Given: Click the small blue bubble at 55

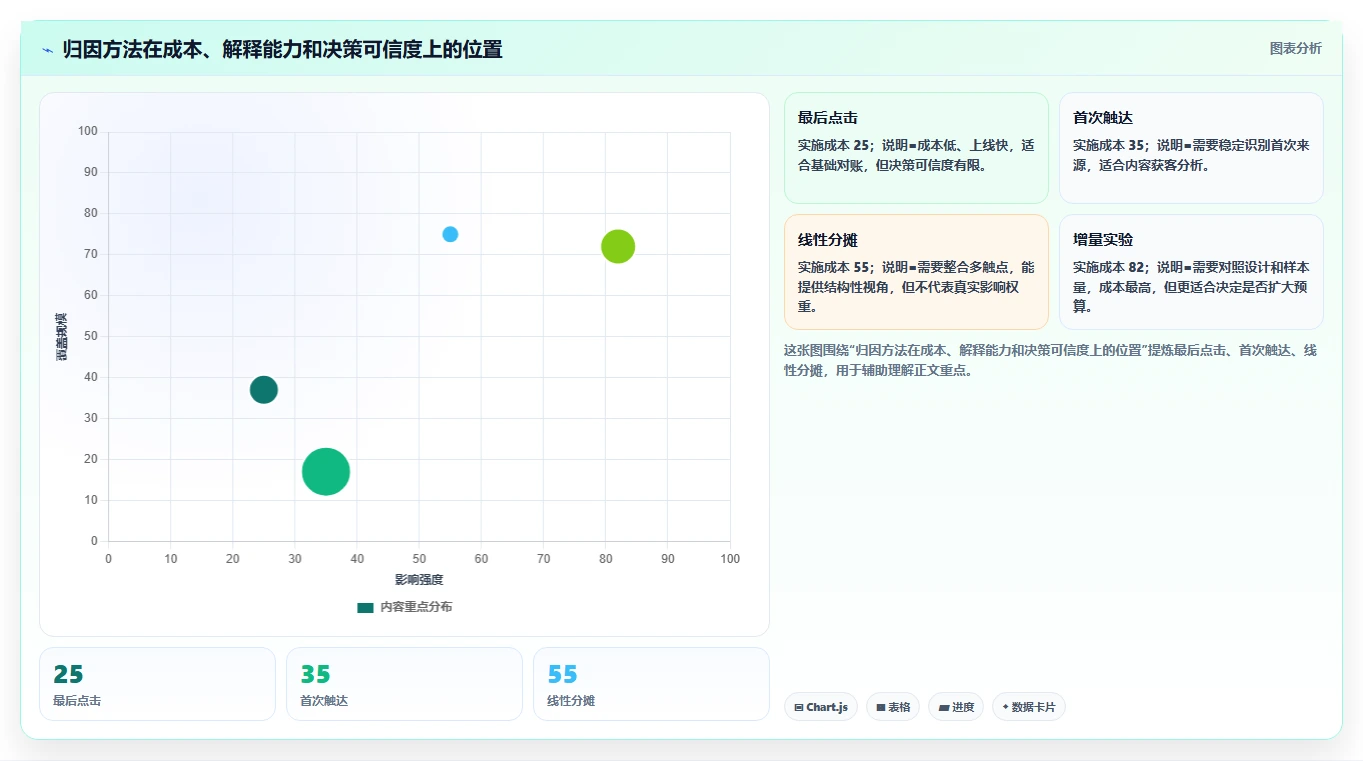Looking at the screenshot, I should point(450,234).
